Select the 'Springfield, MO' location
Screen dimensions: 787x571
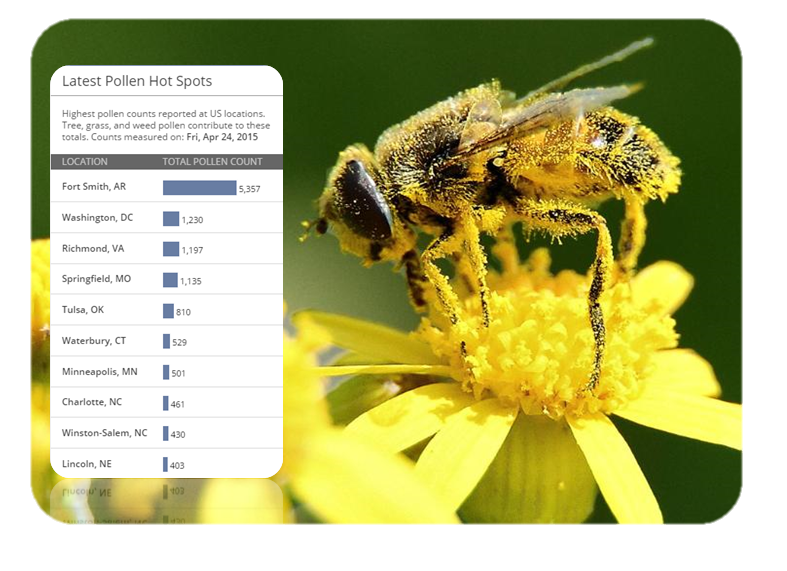click(x=96, y=279)
